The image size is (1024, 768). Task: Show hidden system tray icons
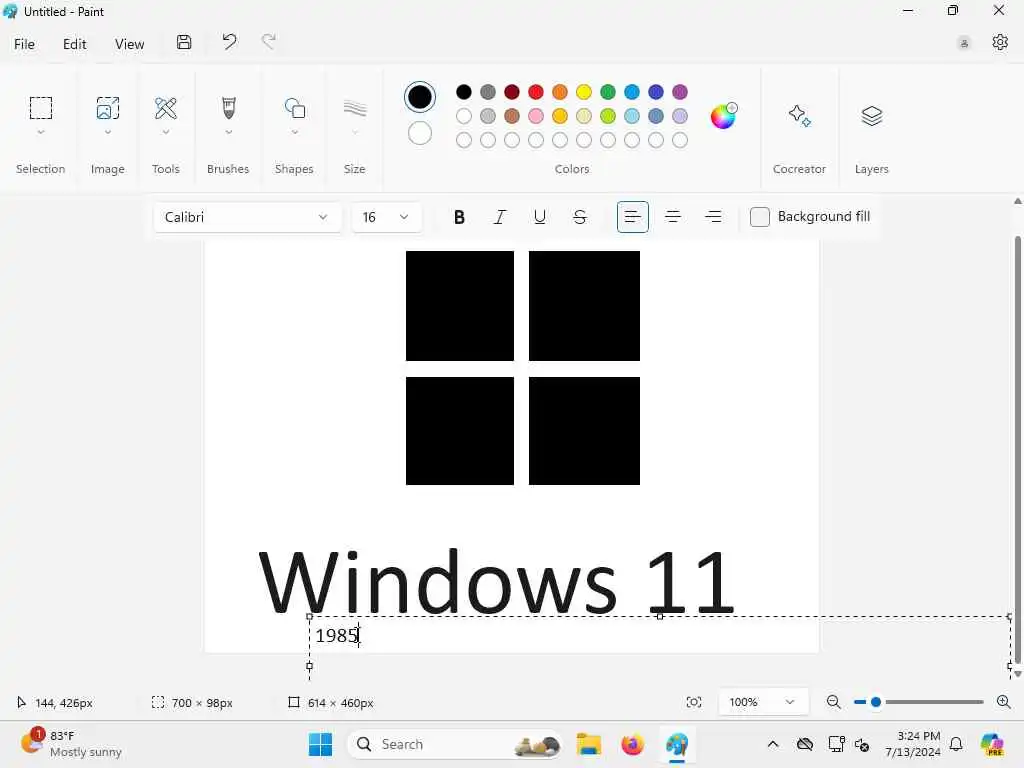773,744
